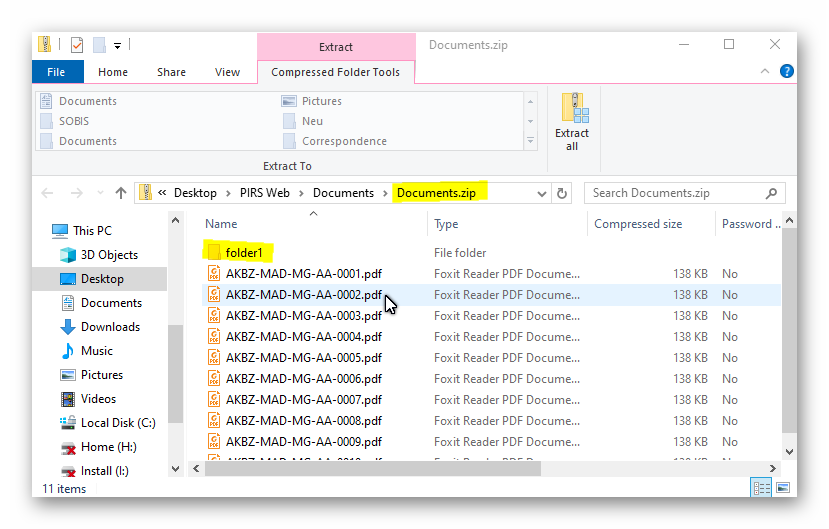Click the horizontal scrollbar in file list
The height and width of the screenshot is (529, 829).
pos(373,469)
